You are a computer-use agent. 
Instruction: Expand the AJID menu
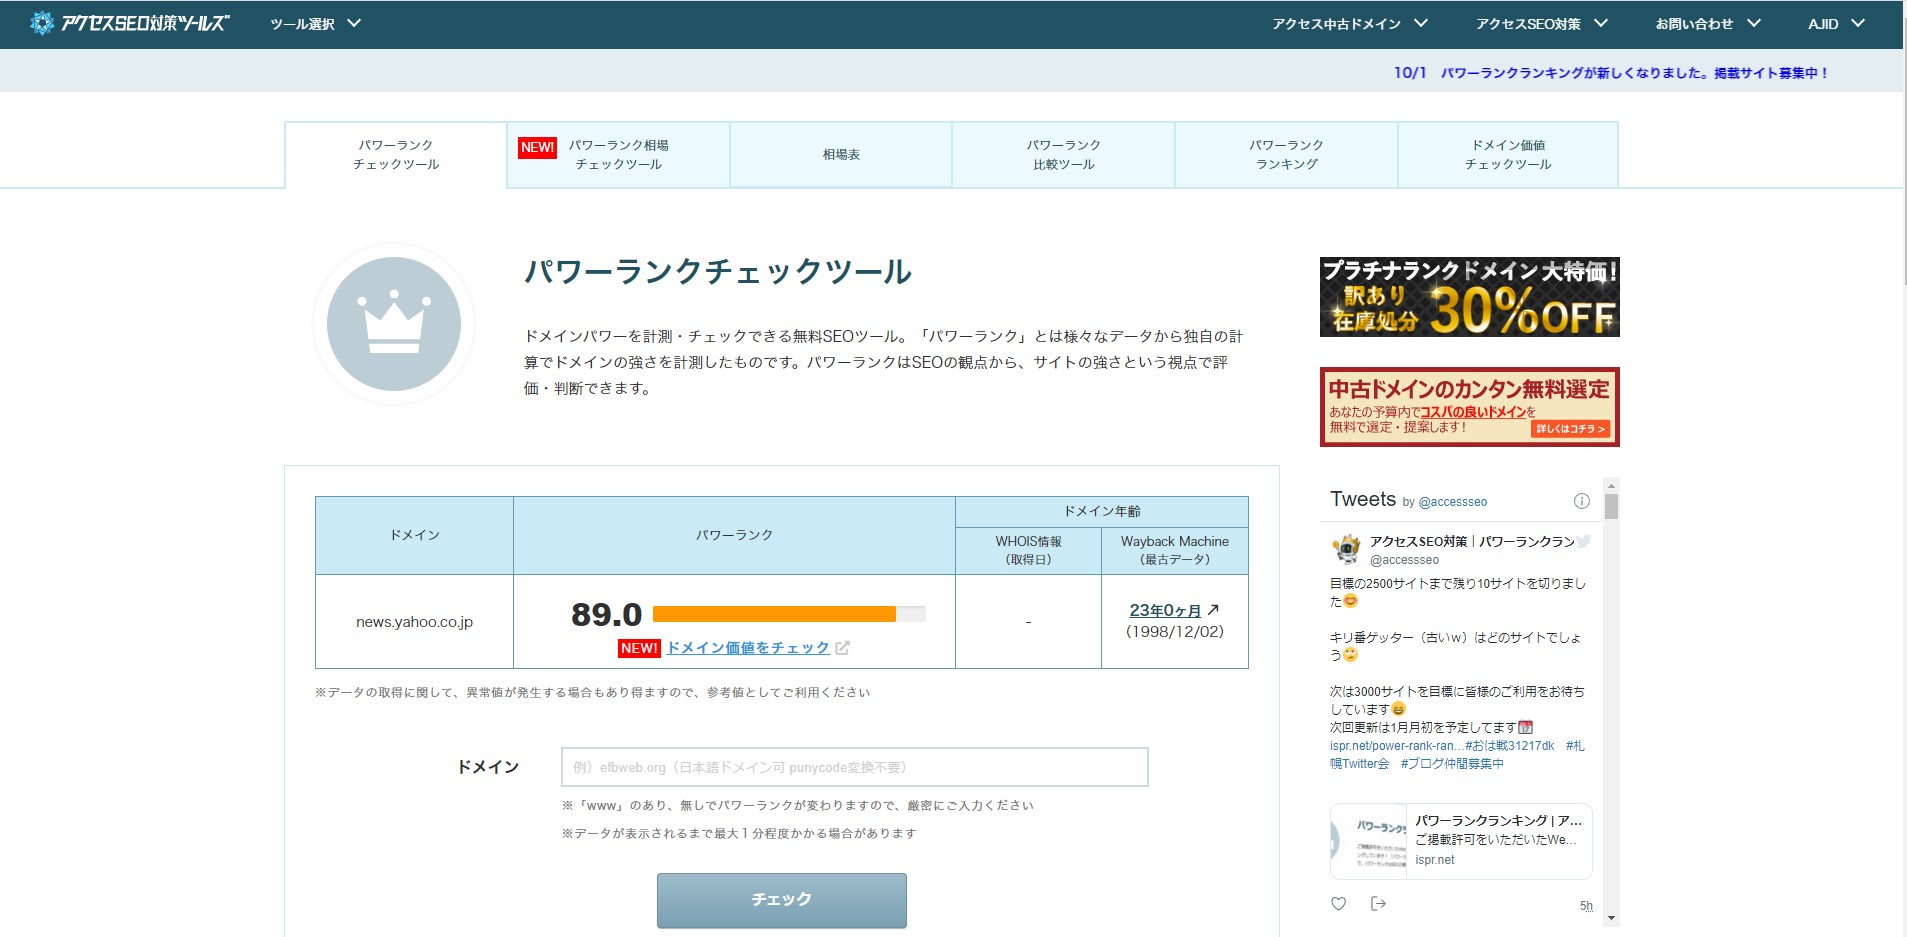pos(1836,24)
